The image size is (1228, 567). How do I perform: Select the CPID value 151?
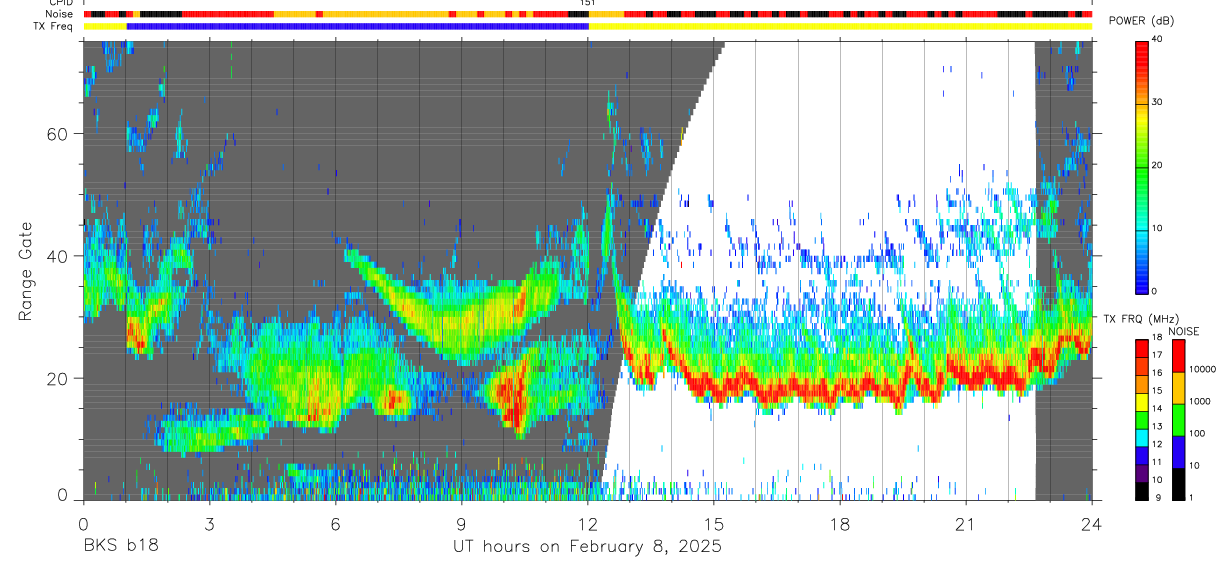pos(588,4)
